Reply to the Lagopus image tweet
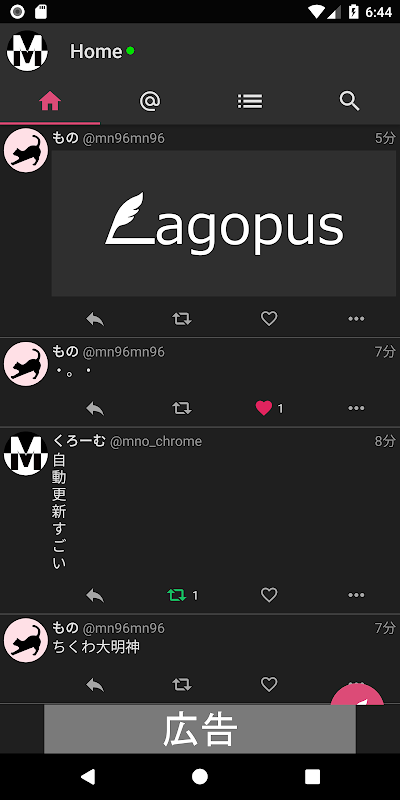The height and width of the screenshot is (800, 400). coord(95,319)
